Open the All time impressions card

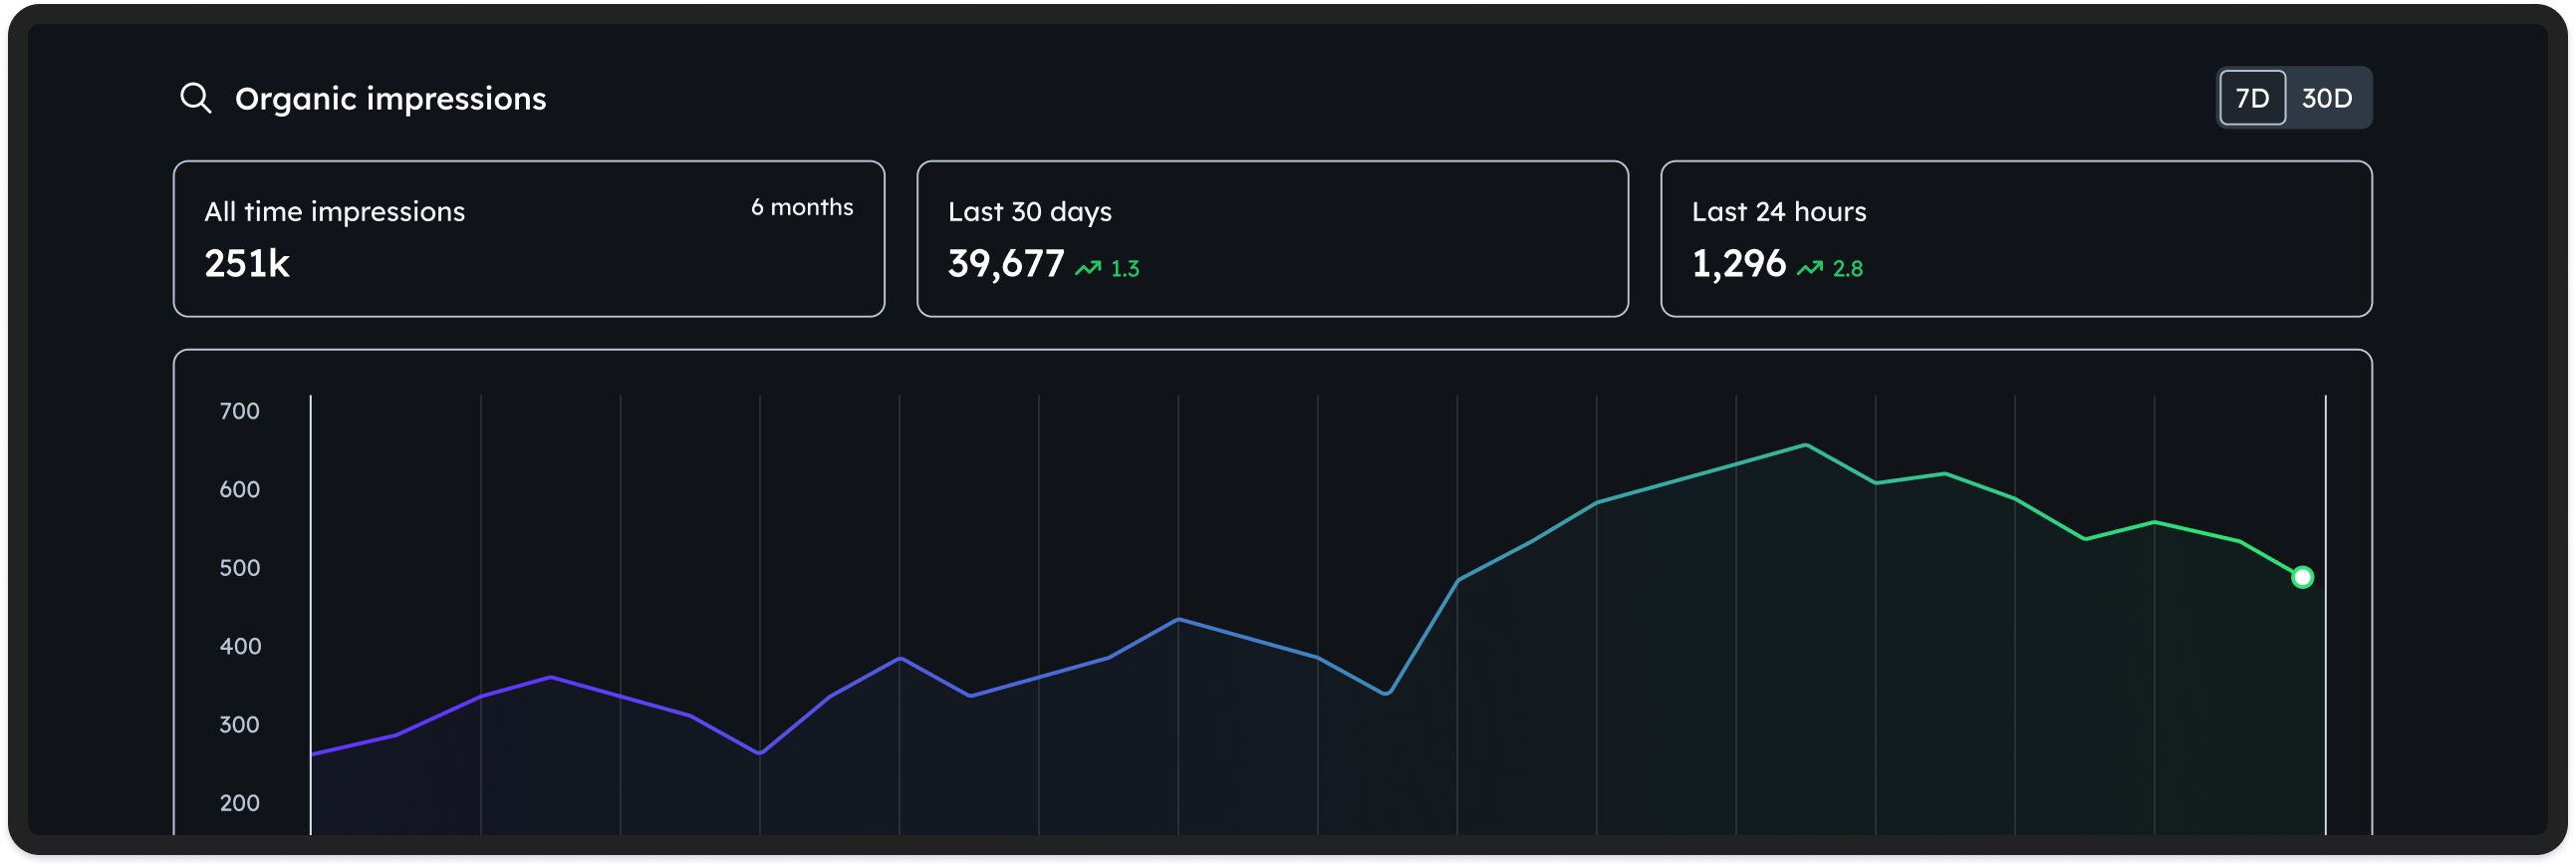[528, 239]
